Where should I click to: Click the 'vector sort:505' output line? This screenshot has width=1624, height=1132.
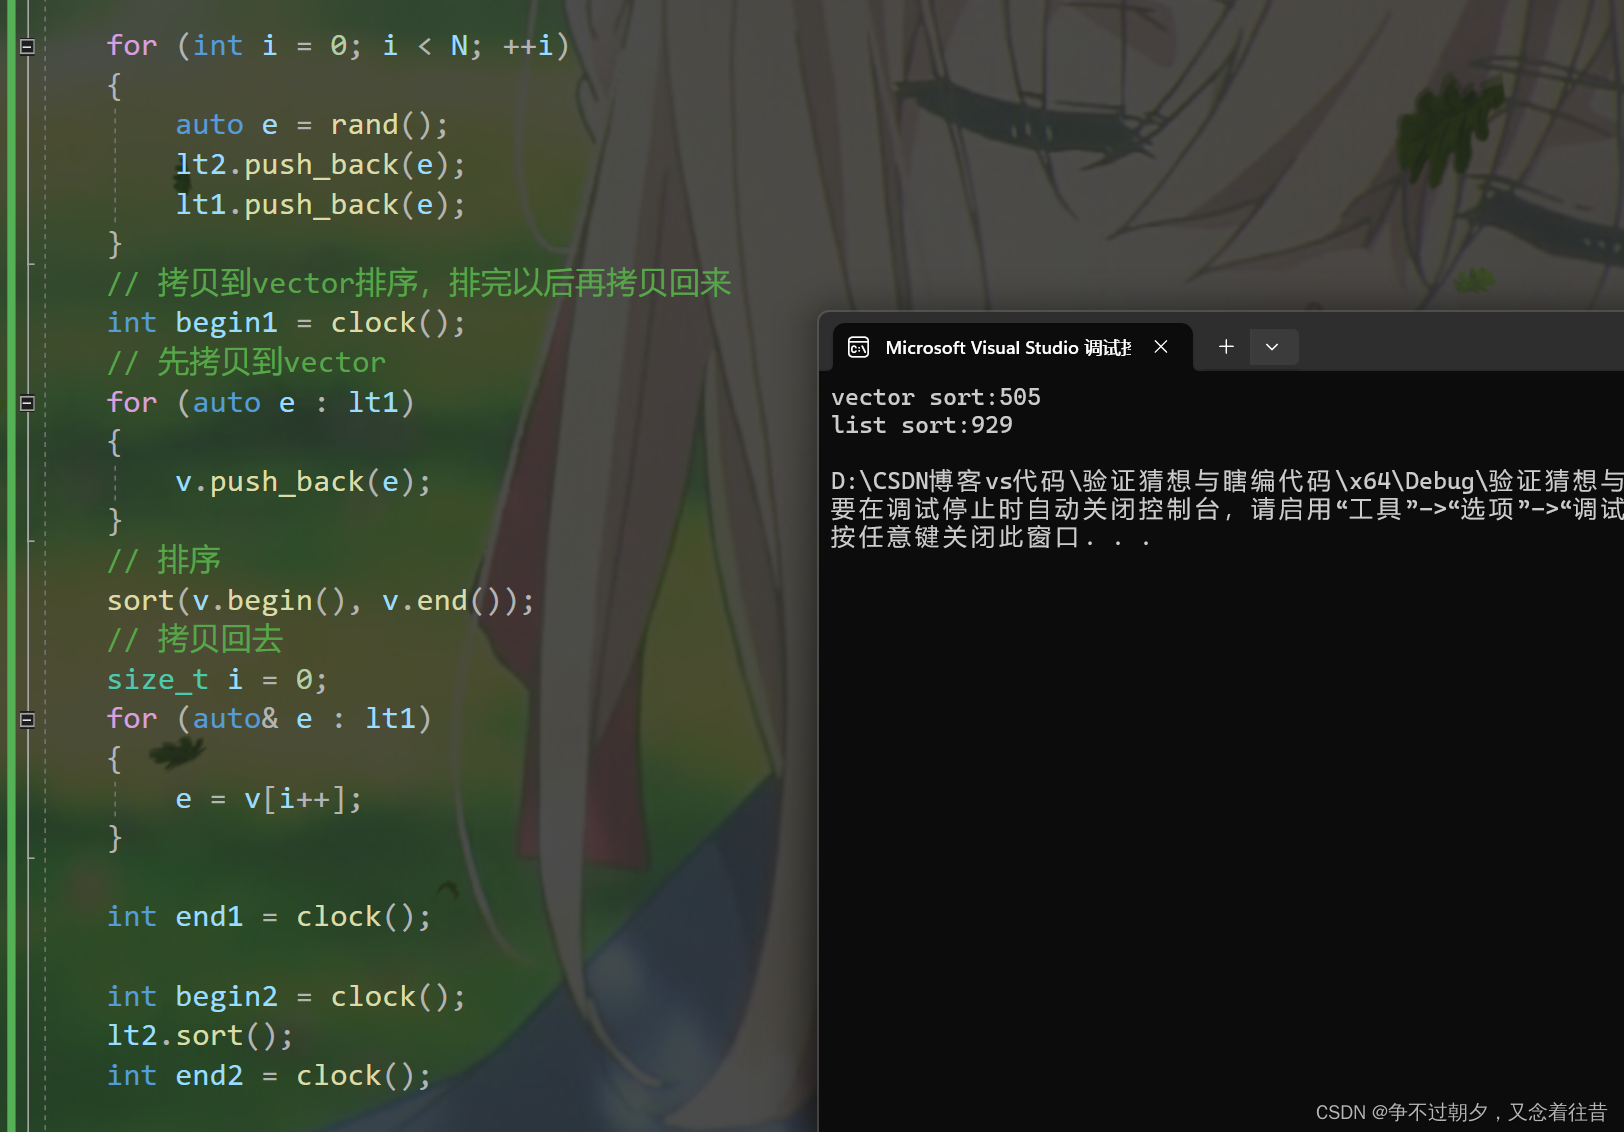[x=936, y=397]
